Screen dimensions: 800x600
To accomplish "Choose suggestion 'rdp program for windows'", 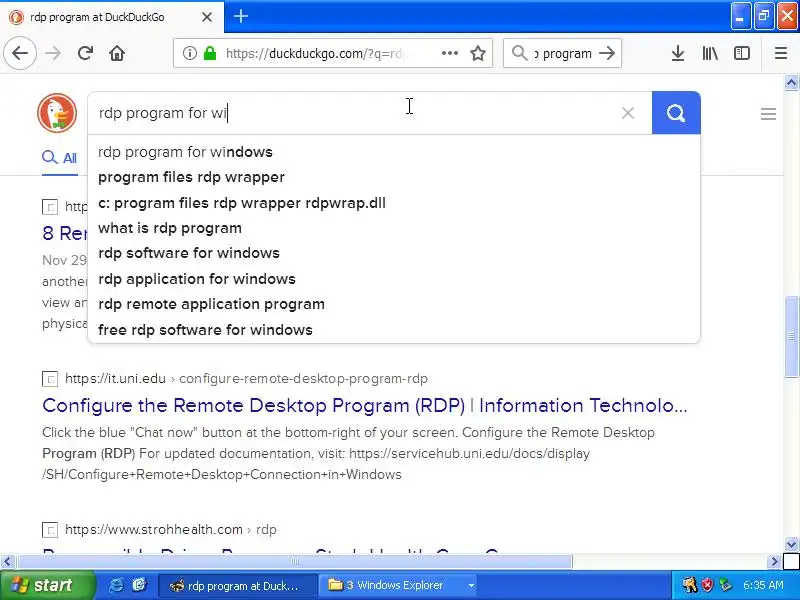I will (394, 152).
